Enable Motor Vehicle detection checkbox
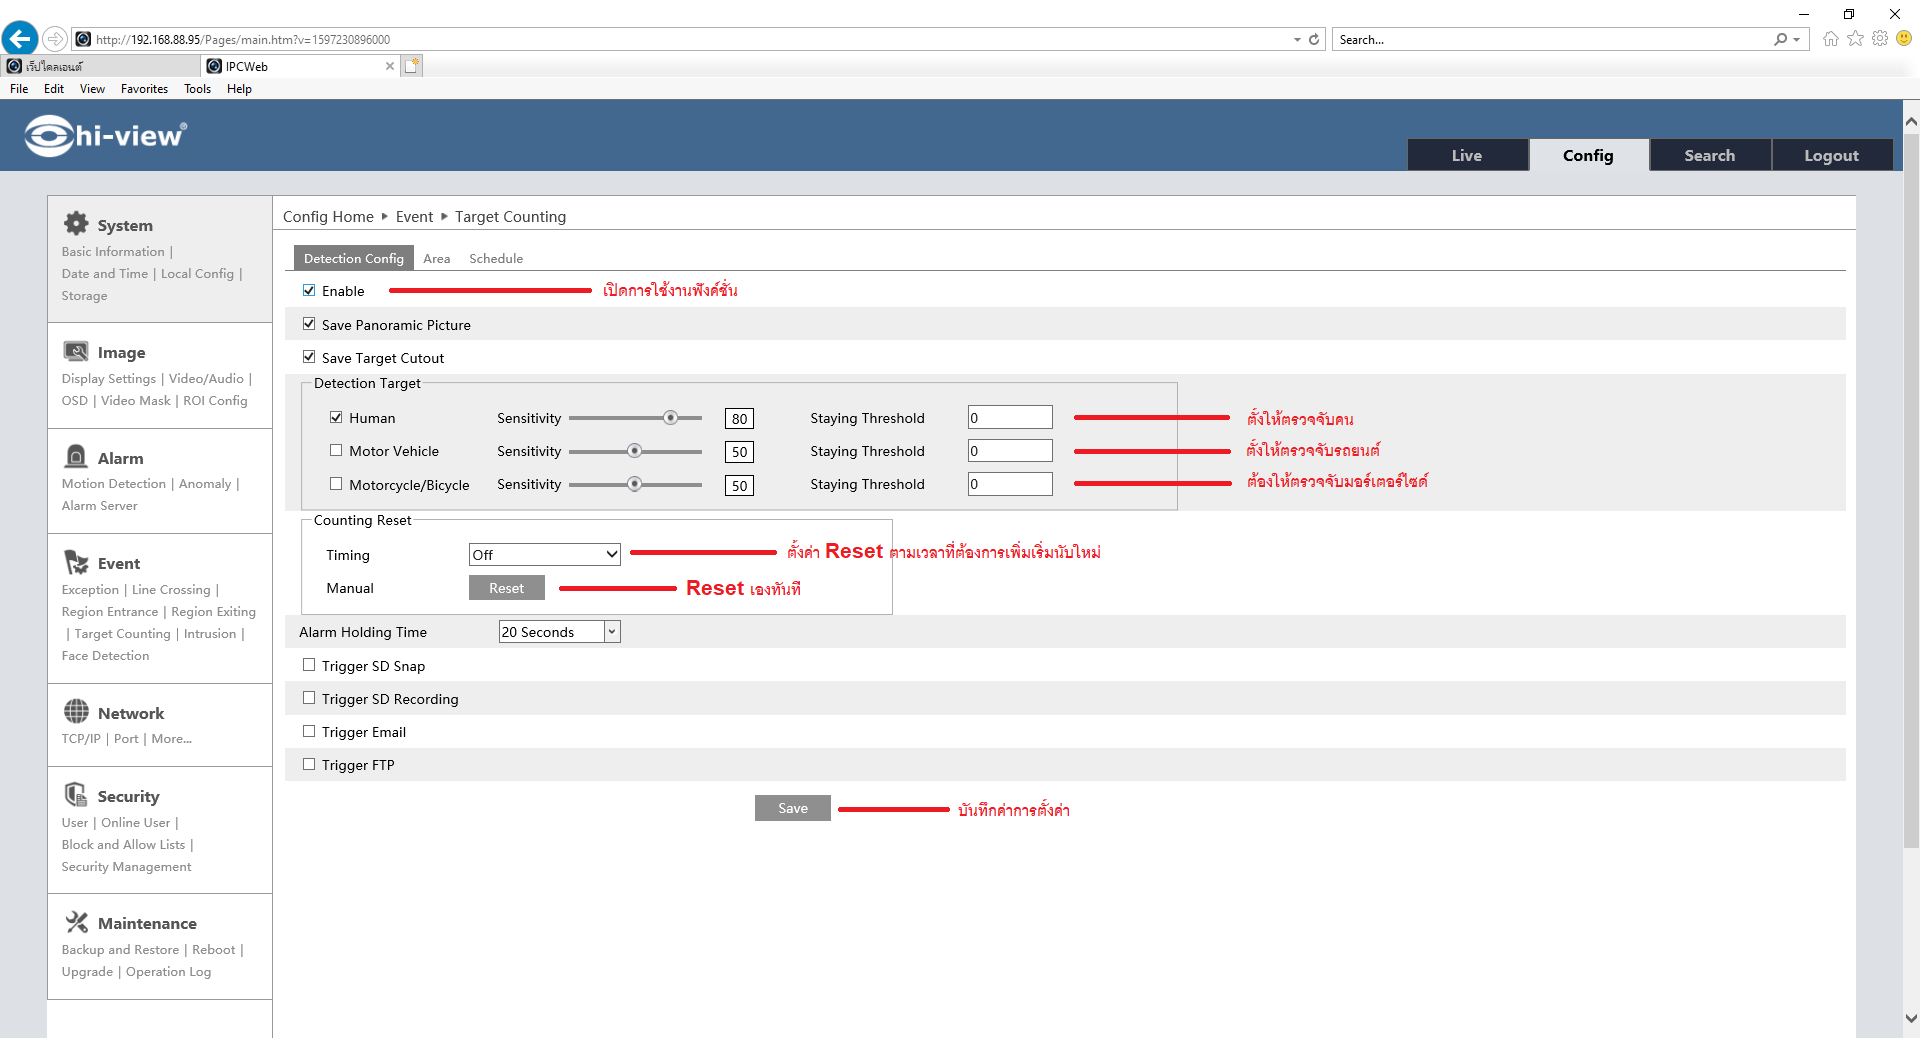This screenshot has width=1920, height=1038. pyautogui.click(x=336, y=451)
